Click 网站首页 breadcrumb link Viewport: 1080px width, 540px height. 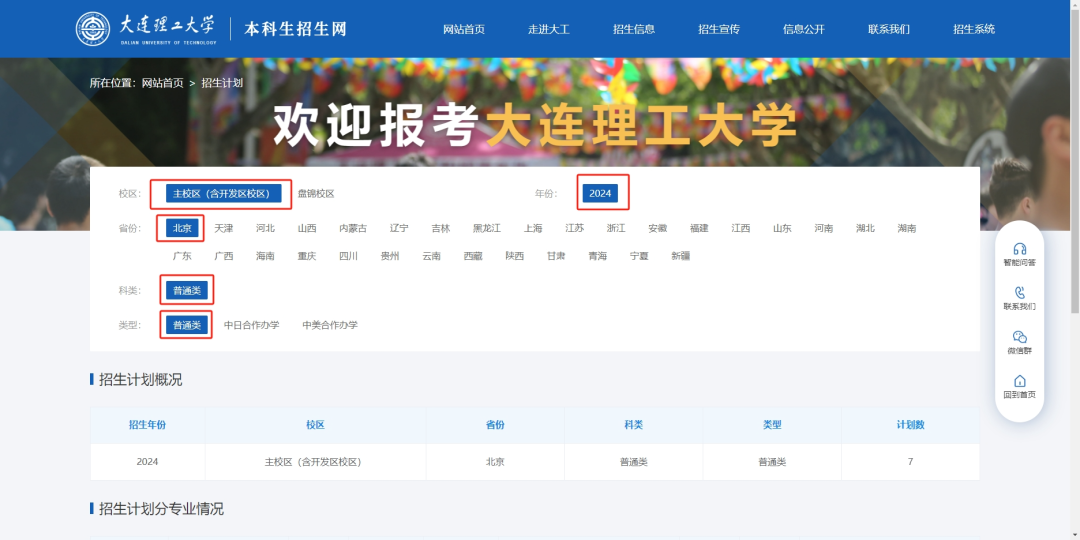(163, 83)
